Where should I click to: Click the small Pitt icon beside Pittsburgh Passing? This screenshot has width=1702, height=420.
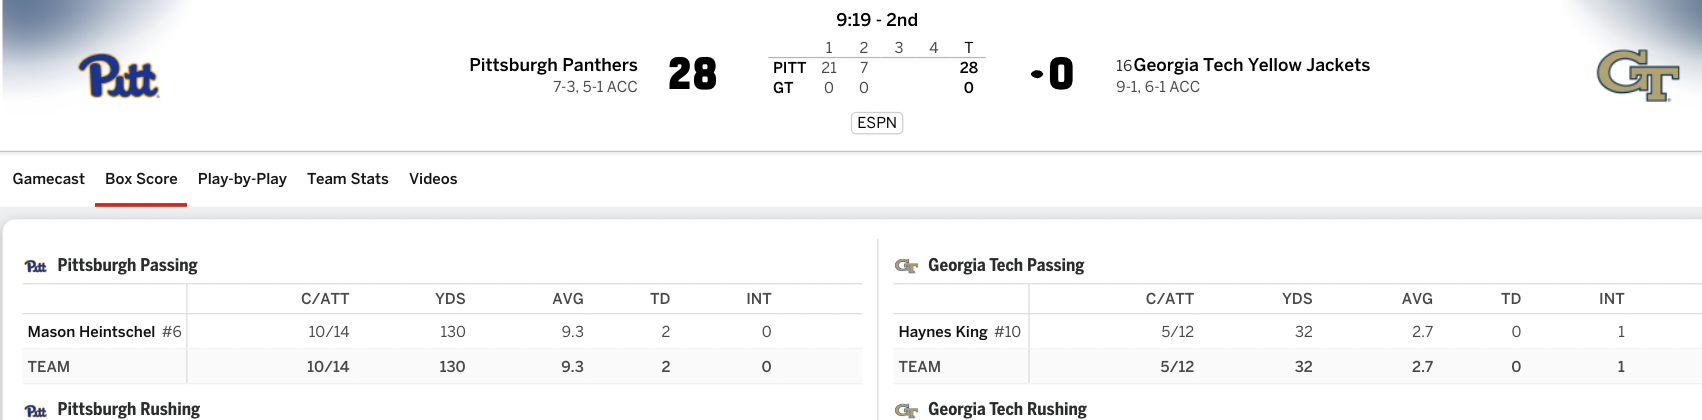pyautogui.click(x=36, y=266)
